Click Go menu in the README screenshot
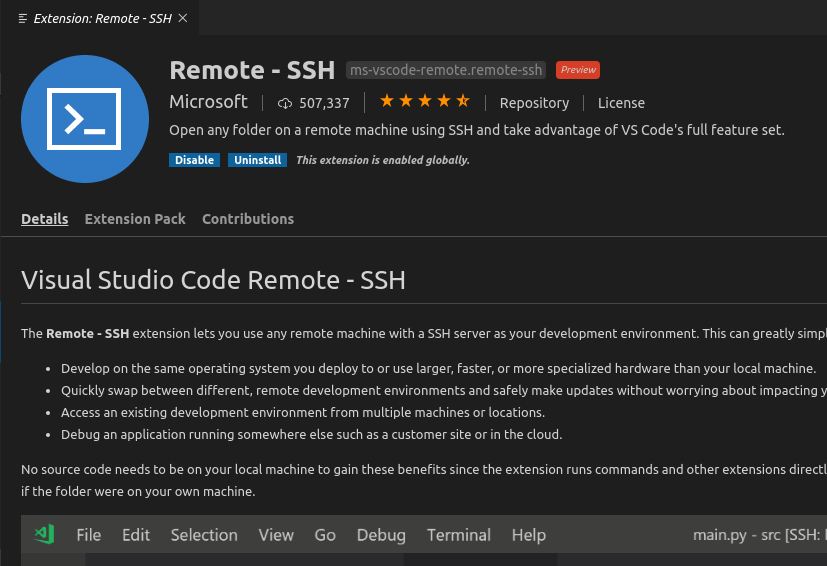This screenshot has height=566, width=827. [325, 535]
